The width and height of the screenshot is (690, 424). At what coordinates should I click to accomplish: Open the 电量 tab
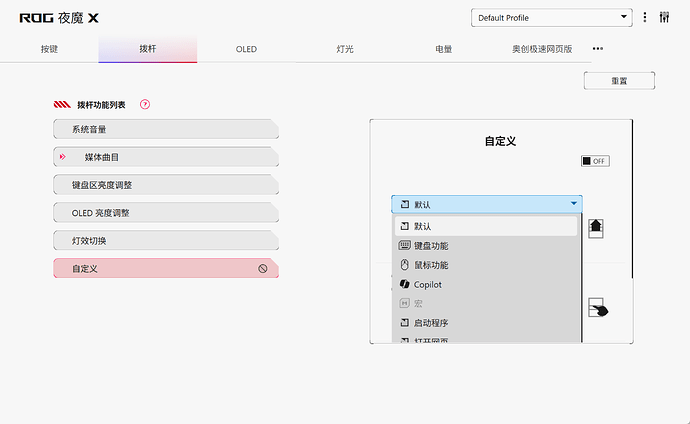(x=443, y=48)
